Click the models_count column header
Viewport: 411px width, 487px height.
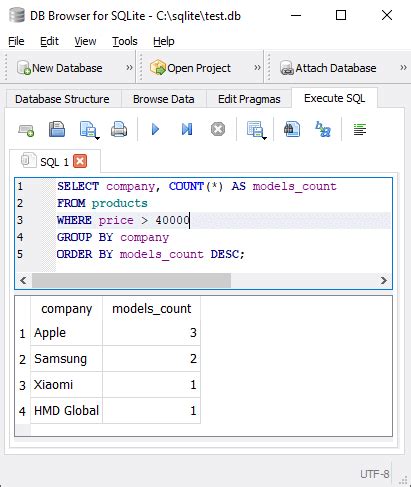click(151, 309)
